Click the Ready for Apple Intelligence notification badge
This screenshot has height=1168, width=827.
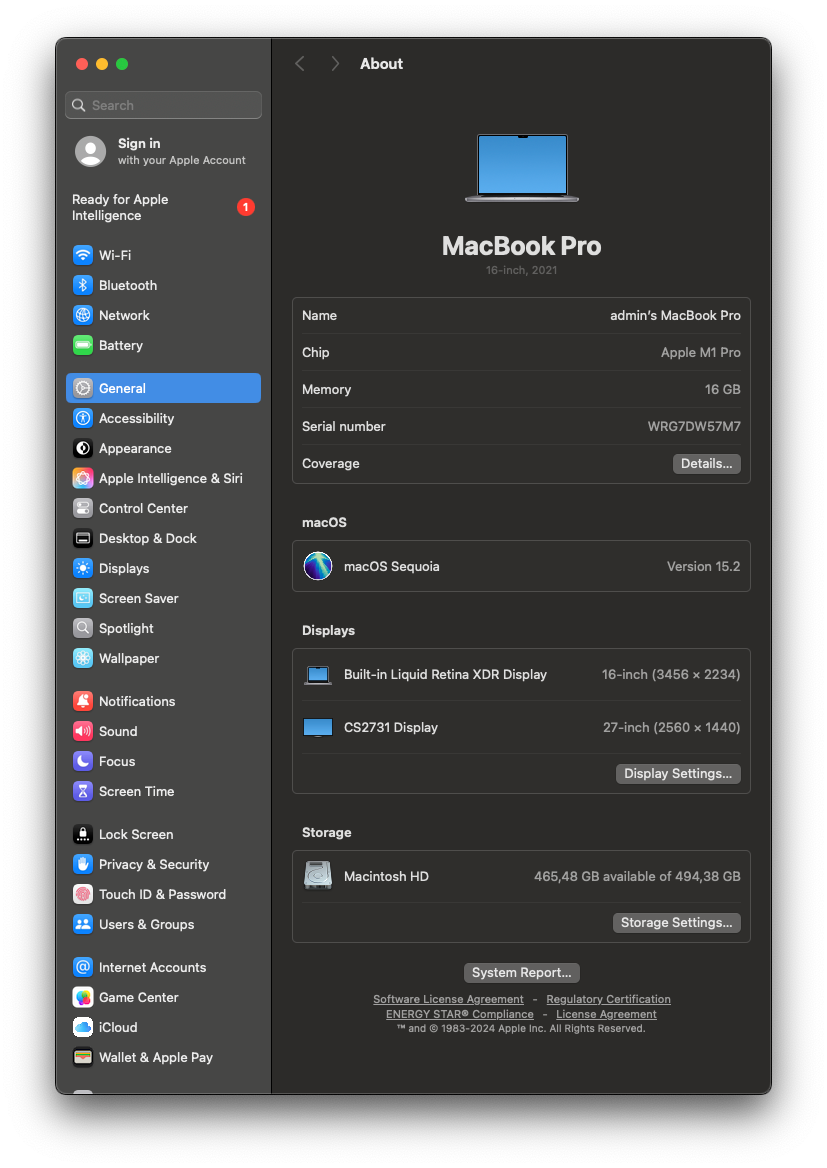coord(245,207)
